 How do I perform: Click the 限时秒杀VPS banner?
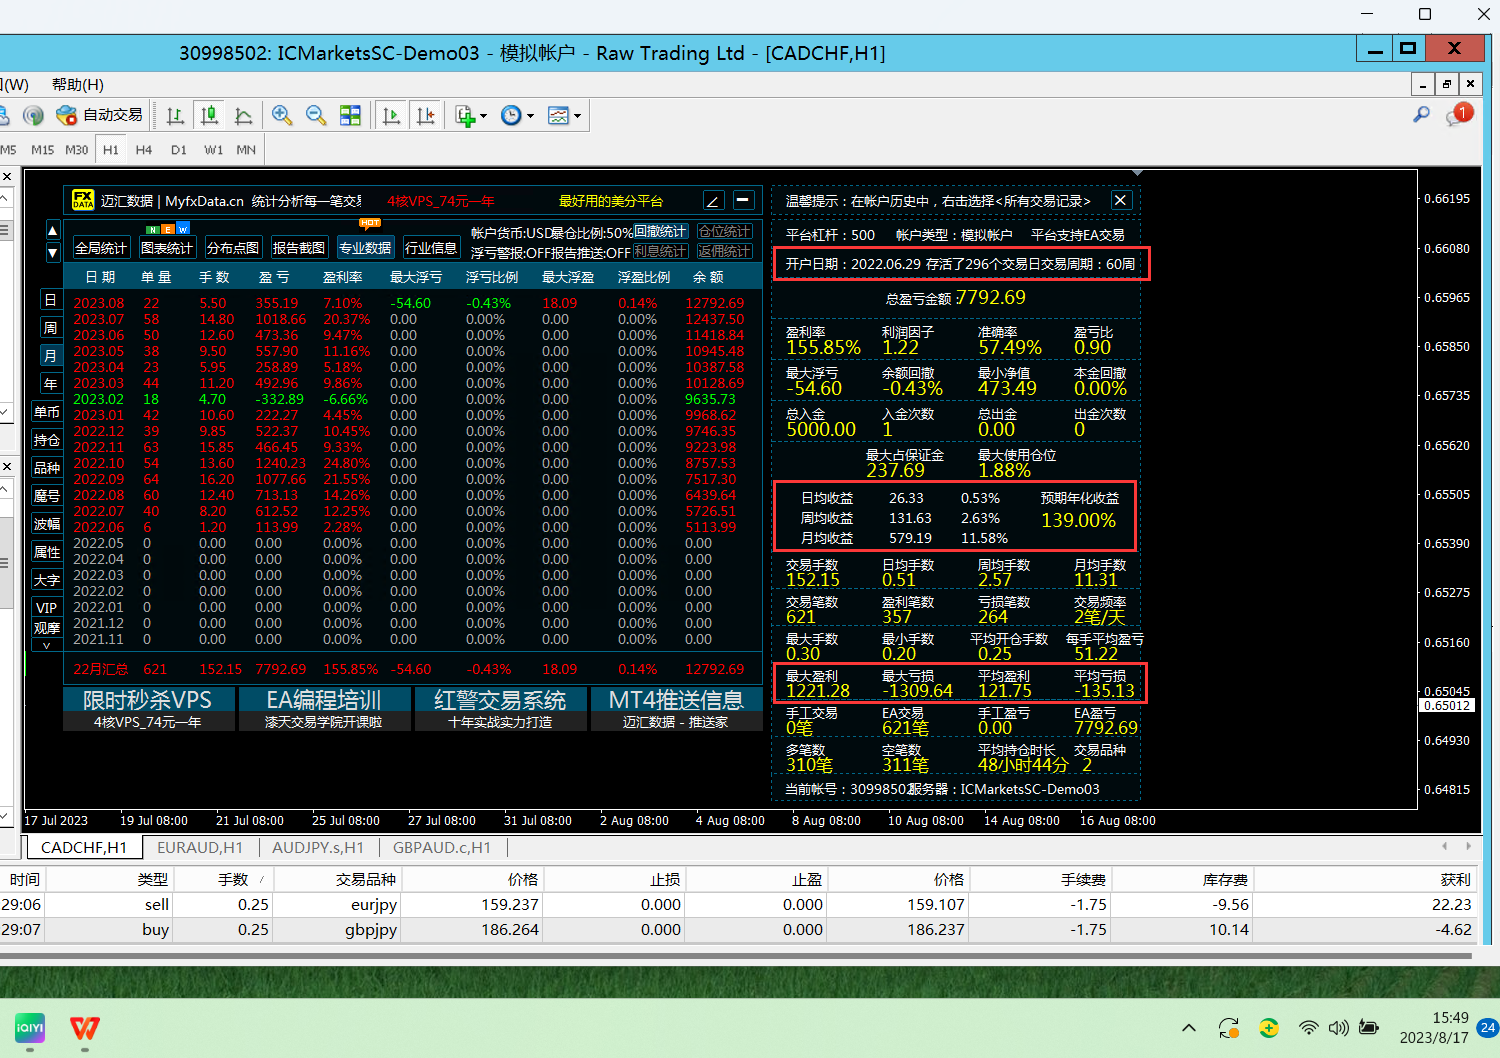[148, 709]
